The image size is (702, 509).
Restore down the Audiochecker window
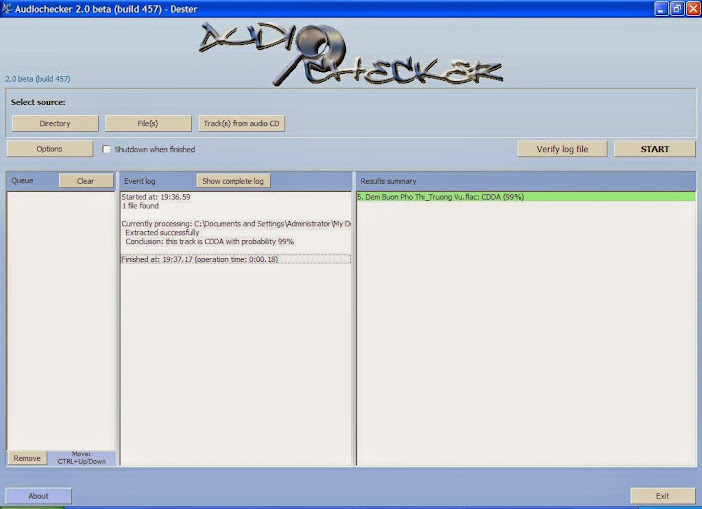677,9
